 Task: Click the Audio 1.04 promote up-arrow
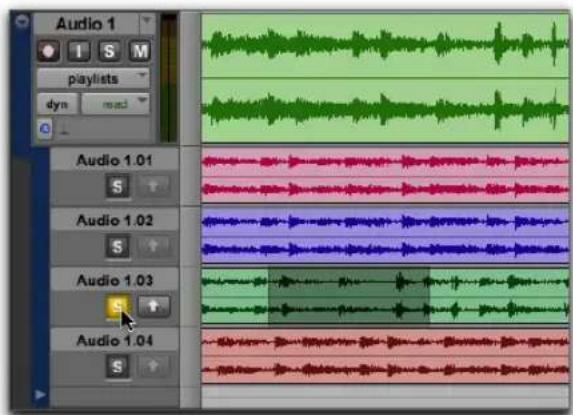tap(154, 366)
